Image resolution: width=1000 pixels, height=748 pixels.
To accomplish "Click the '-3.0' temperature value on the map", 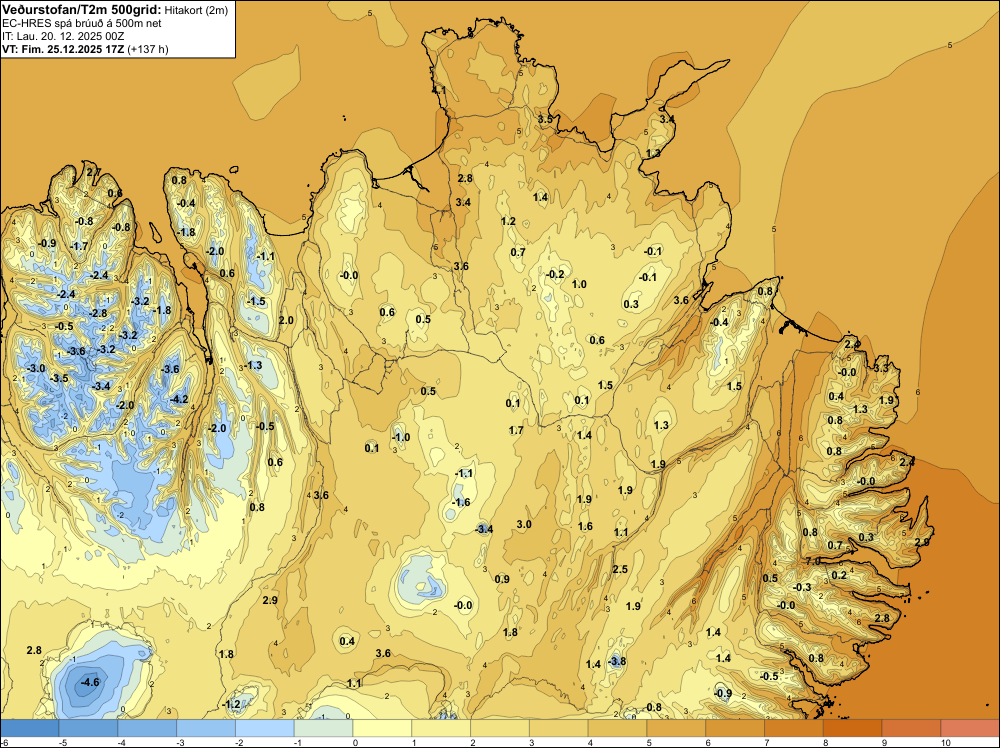I will (x=36, y=369).
